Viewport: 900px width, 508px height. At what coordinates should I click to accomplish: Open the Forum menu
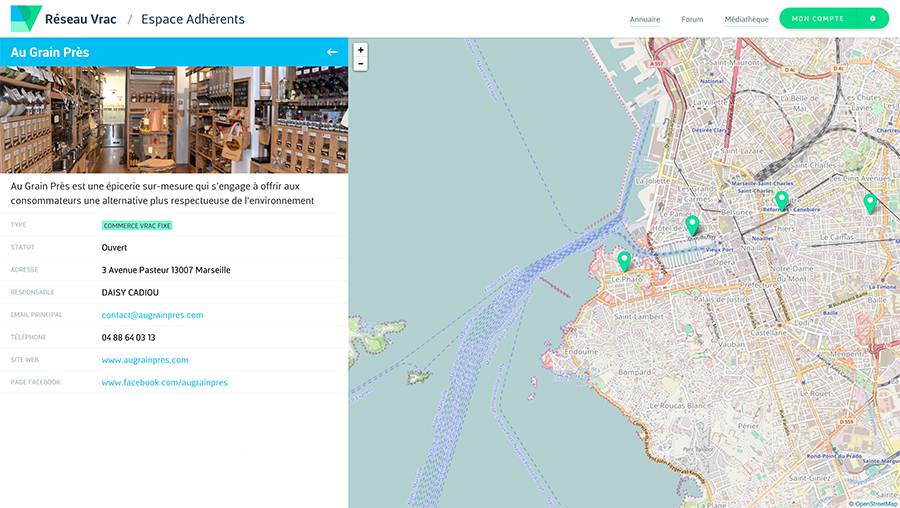[692, 20]
